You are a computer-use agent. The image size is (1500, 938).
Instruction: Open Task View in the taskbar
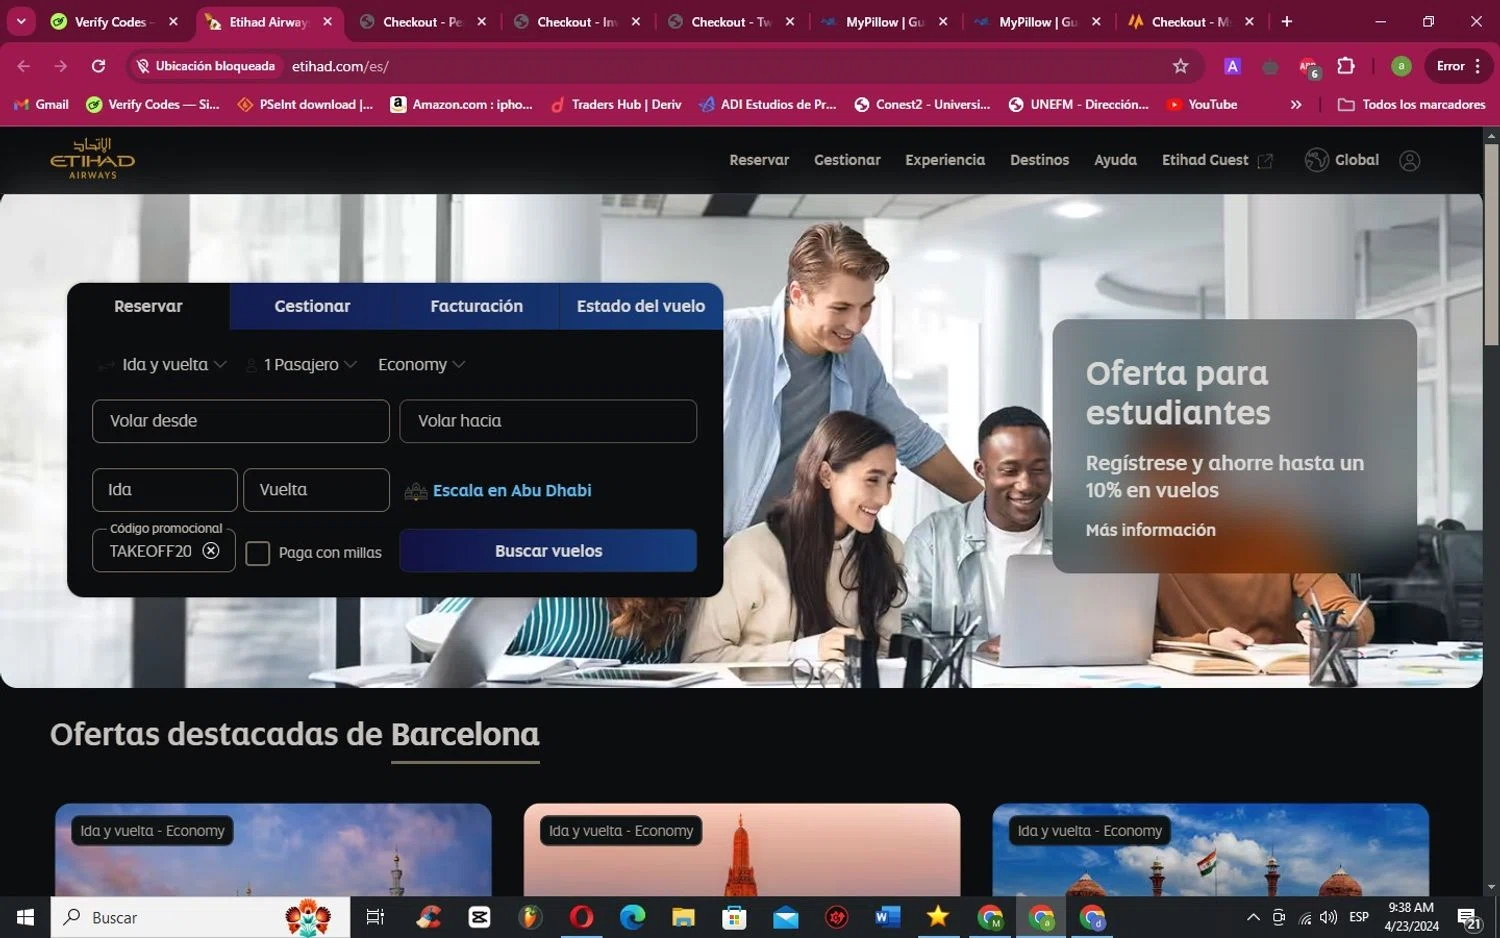(375, 917)
